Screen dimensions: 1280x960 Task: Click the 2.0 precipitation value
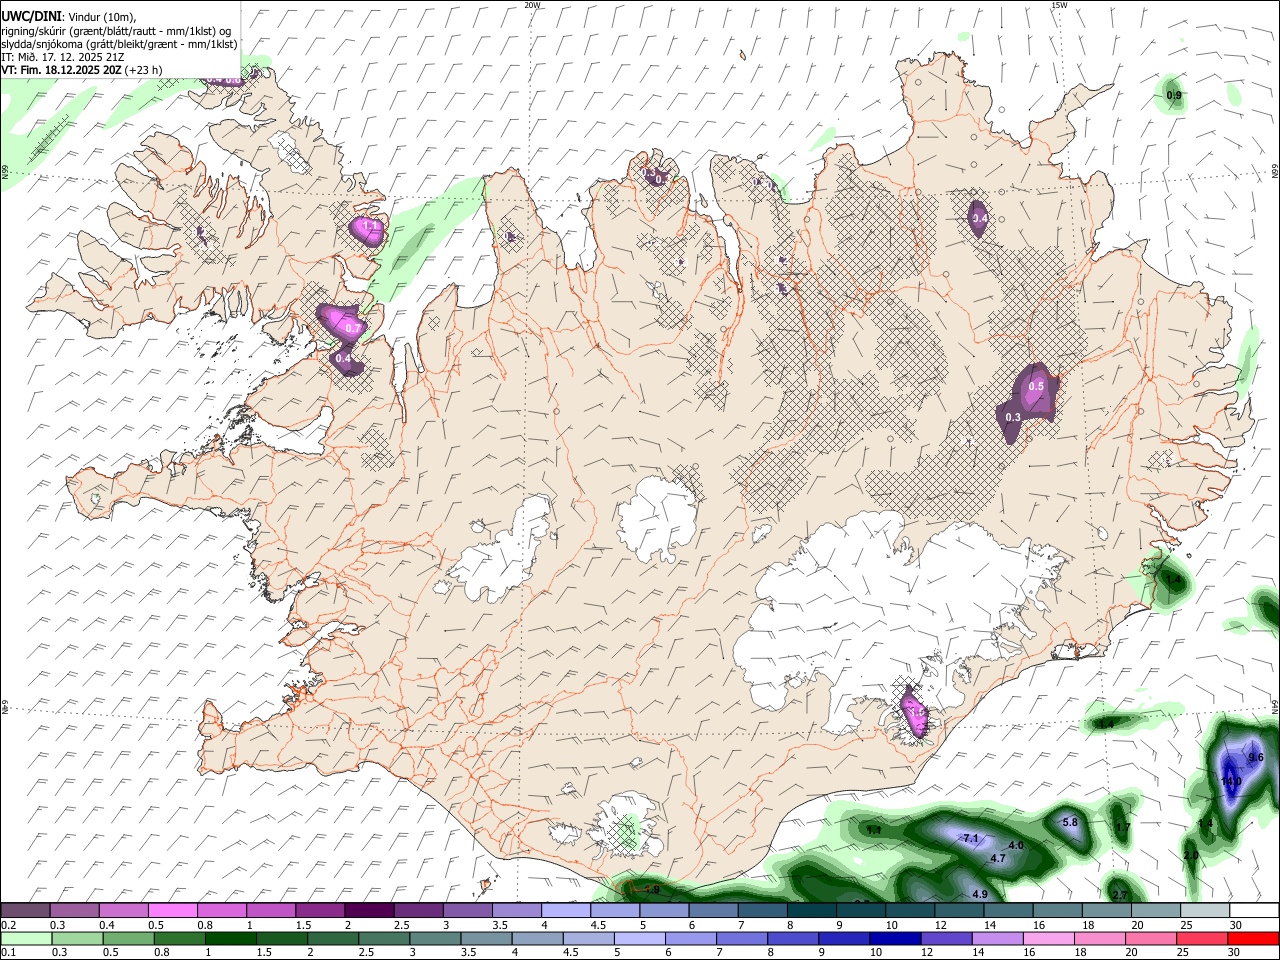click(1190, 856)
